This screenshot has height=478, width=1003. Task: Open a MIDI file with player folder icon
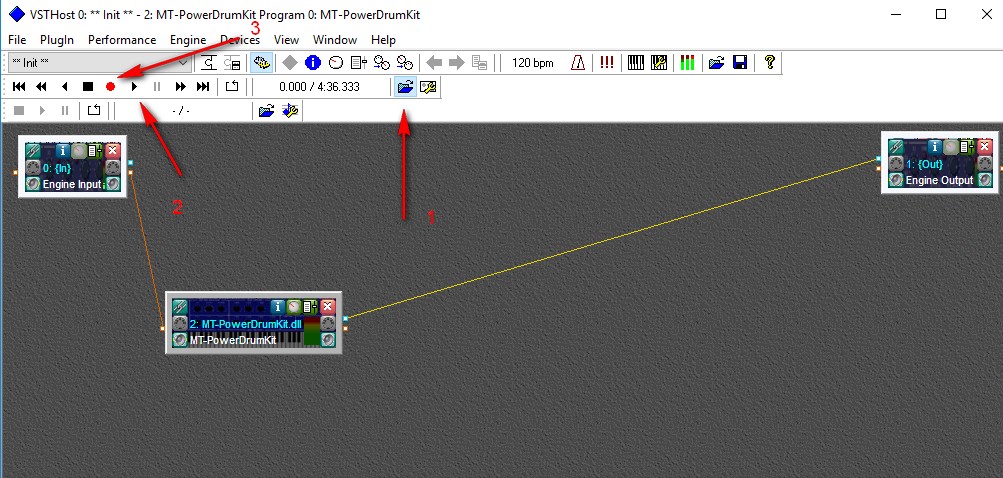[x=404, y=86]
